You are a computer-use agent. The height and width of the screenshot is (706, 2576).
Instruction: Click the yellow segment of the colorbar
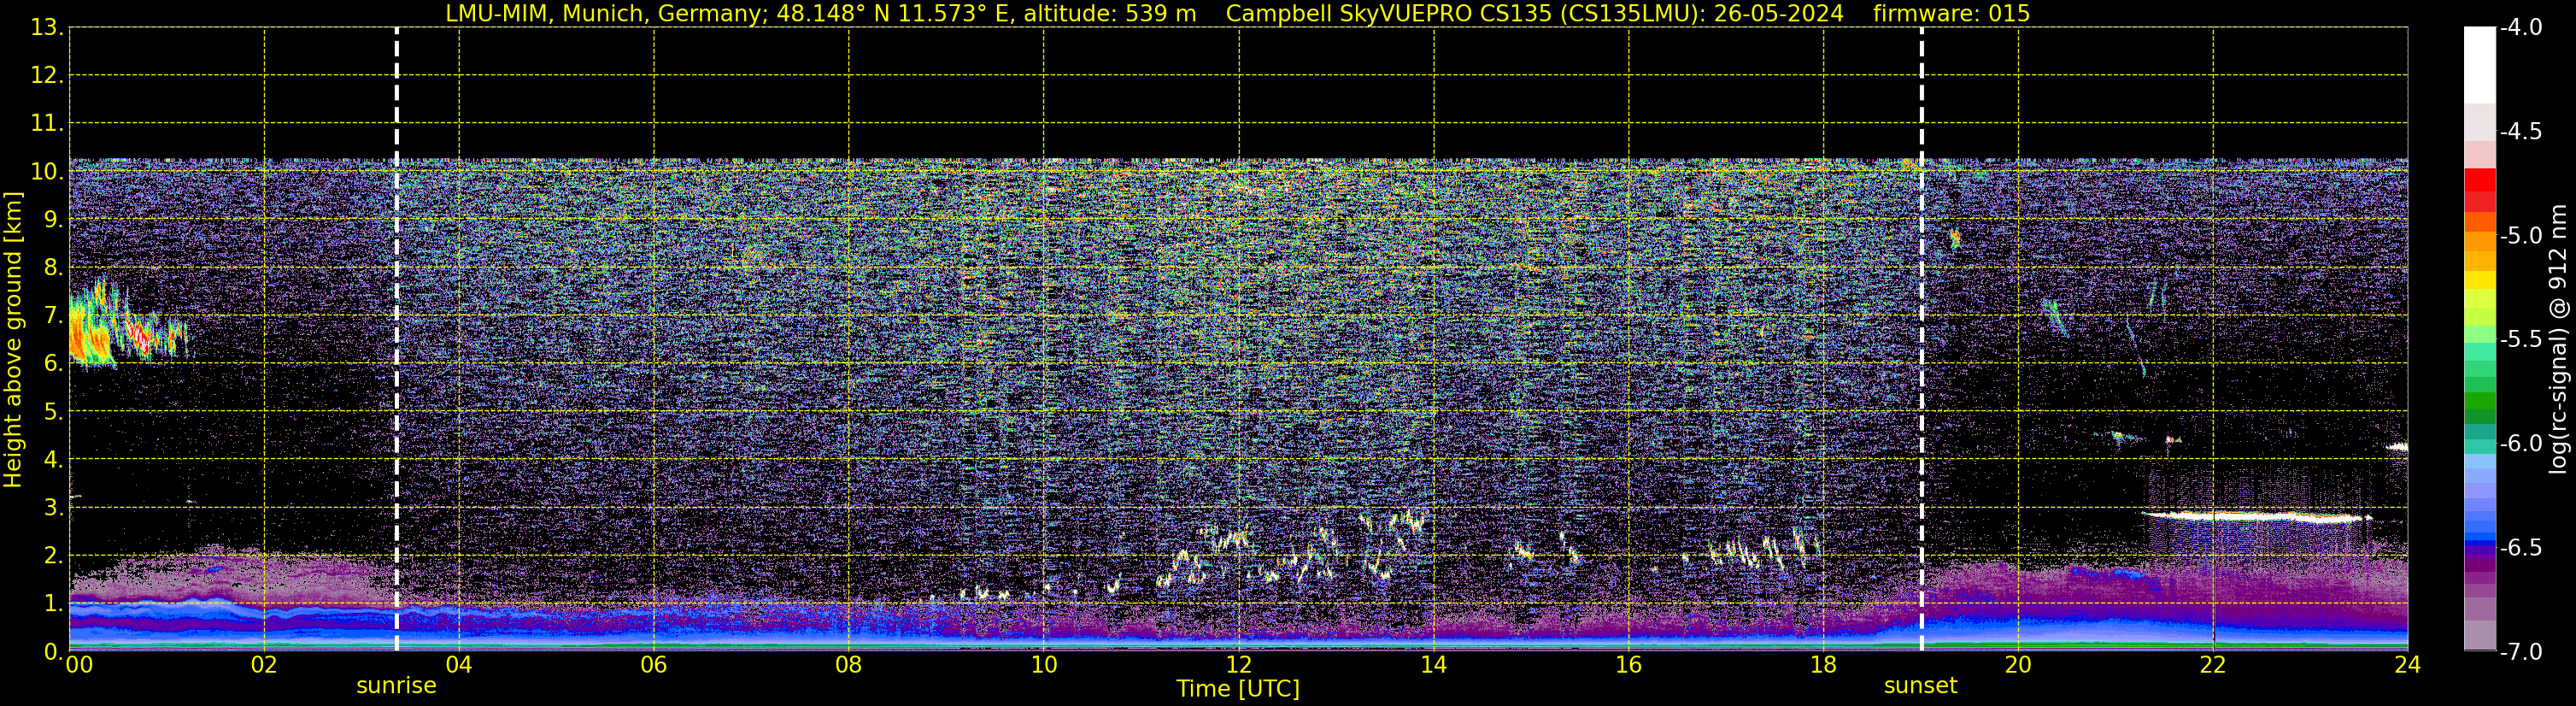2480,280
